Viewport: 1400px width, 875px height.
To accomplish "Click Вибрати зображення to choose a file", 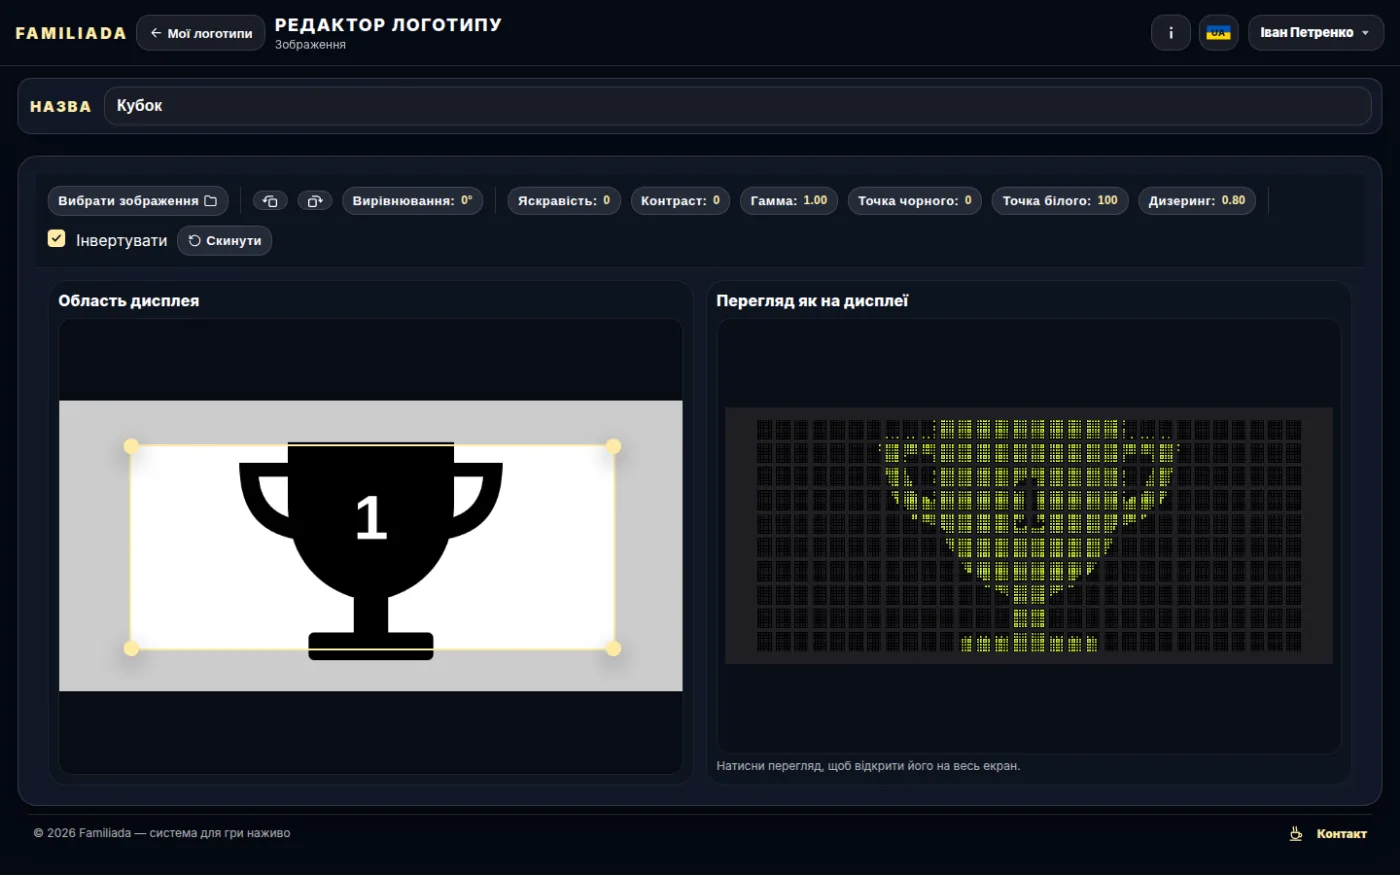I will point(138,201).
